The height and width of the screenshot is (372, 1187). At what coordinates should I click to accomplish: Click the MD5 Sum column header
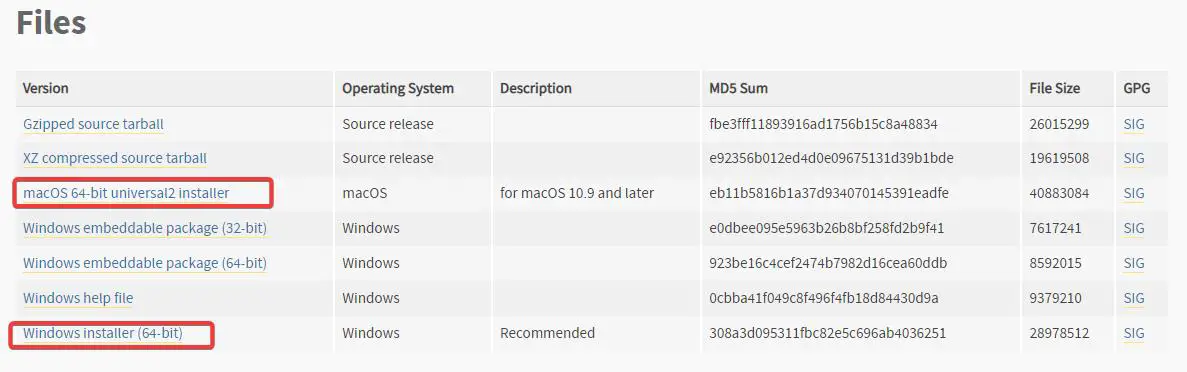point(738,88)
